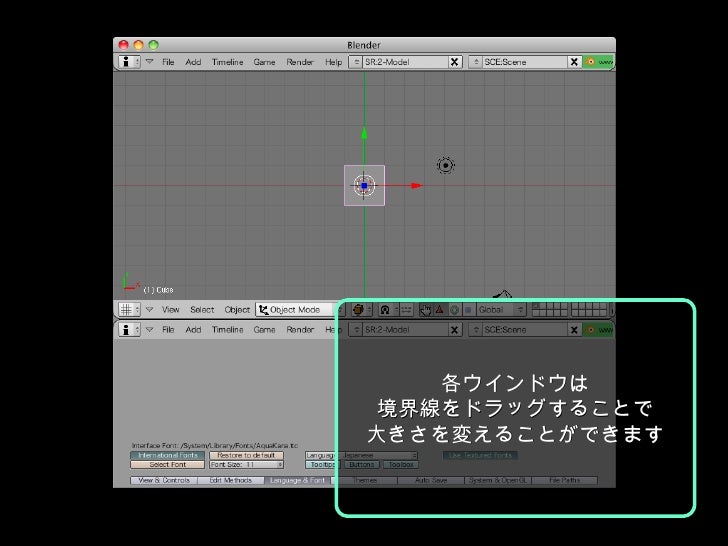
Task: Open Render menu in lower info header
Action: pos(300,330)
